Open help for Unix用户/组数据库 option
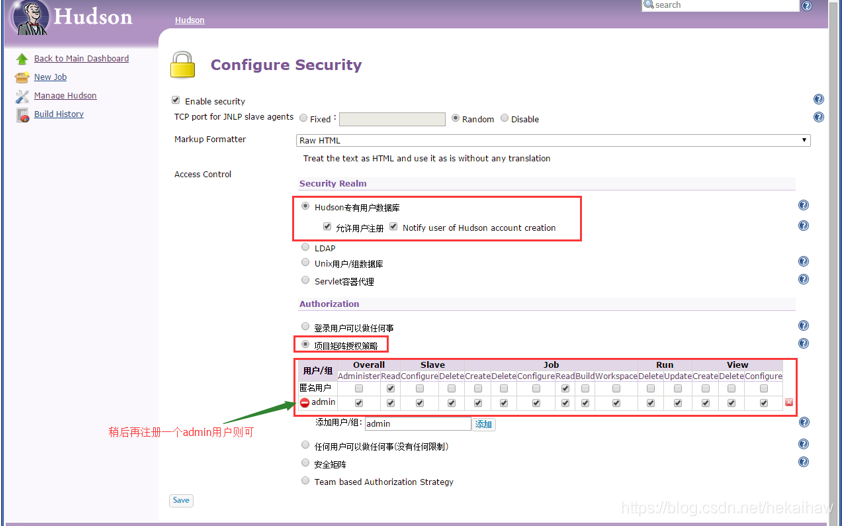This screenshot has width=844, height=526. point(803,262)
